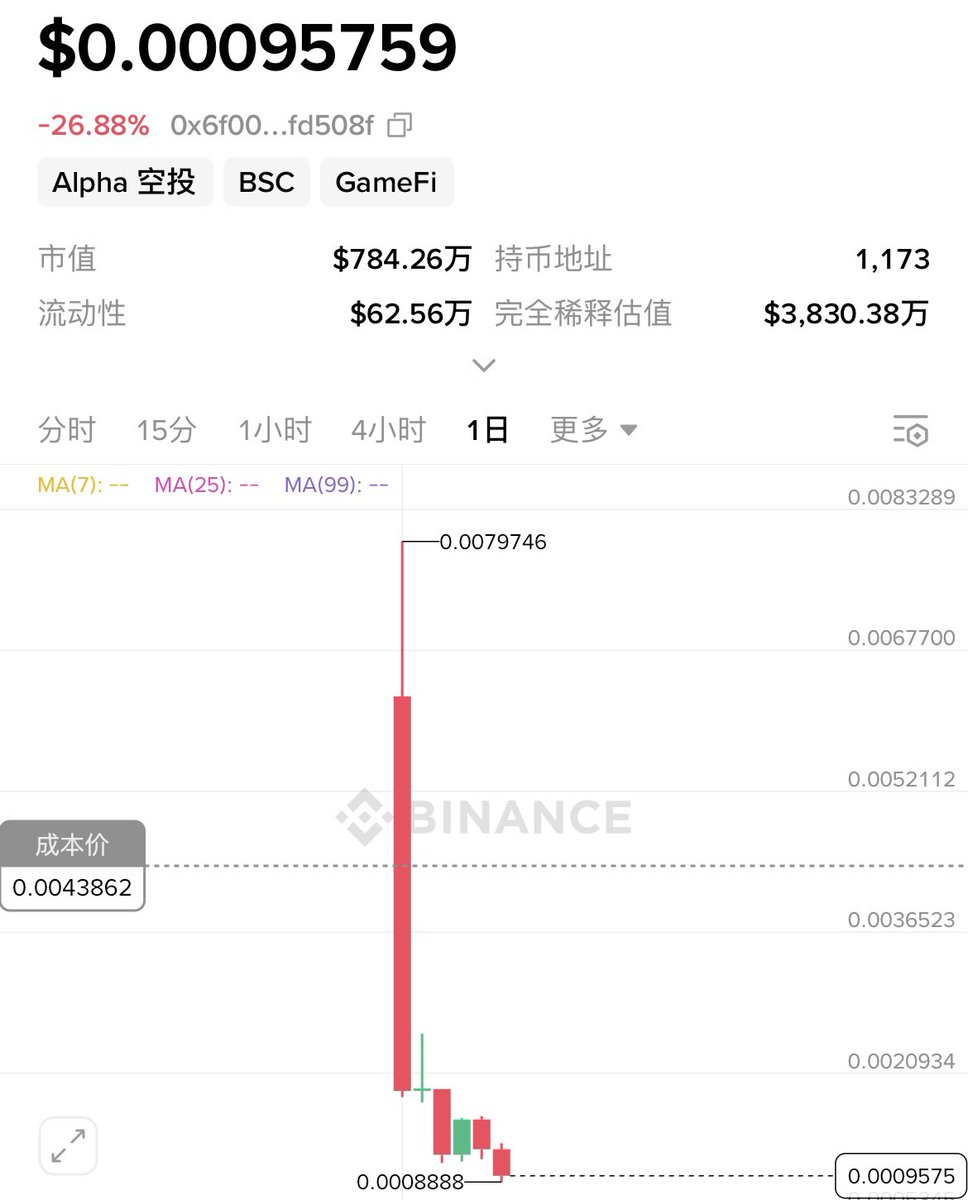Select the 分时 timeframe tab
This screenshot has height=1200, width=968.
[x=67, y=430]
